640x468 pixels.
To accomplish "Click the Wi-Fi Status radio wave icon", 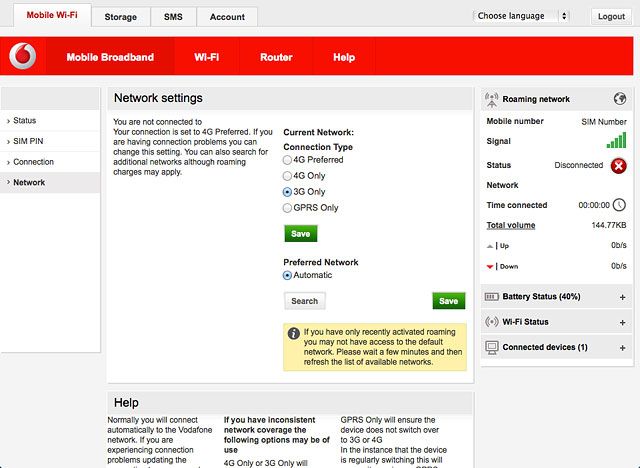I will (x=491, y=322).
